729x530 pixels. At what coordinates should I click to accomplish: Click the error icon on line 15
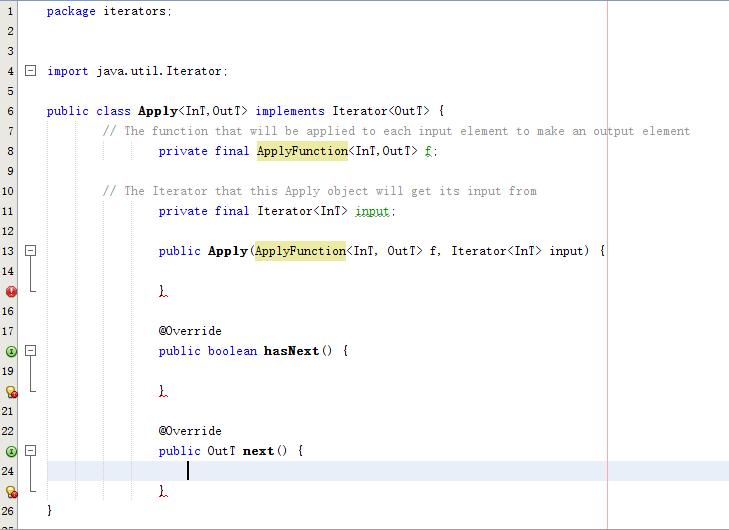click(x=11, y=291)
